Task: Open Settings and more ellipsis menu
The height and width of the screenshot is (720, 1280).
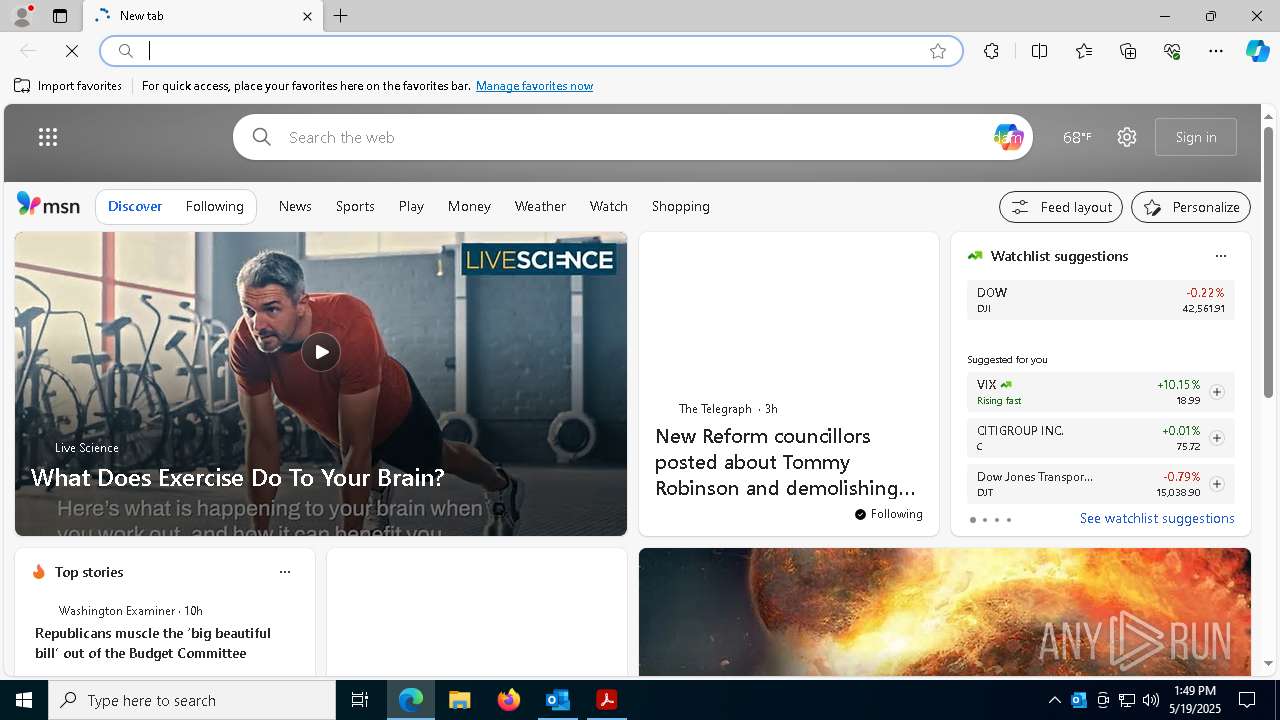Action: pos(1216,51)
